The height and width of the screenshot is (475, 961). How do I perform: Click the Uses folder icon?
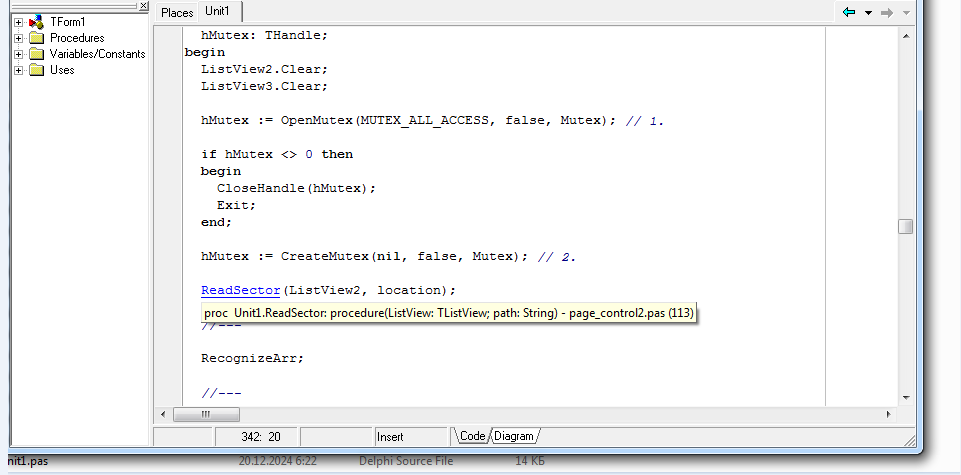[x=36, y=70]
